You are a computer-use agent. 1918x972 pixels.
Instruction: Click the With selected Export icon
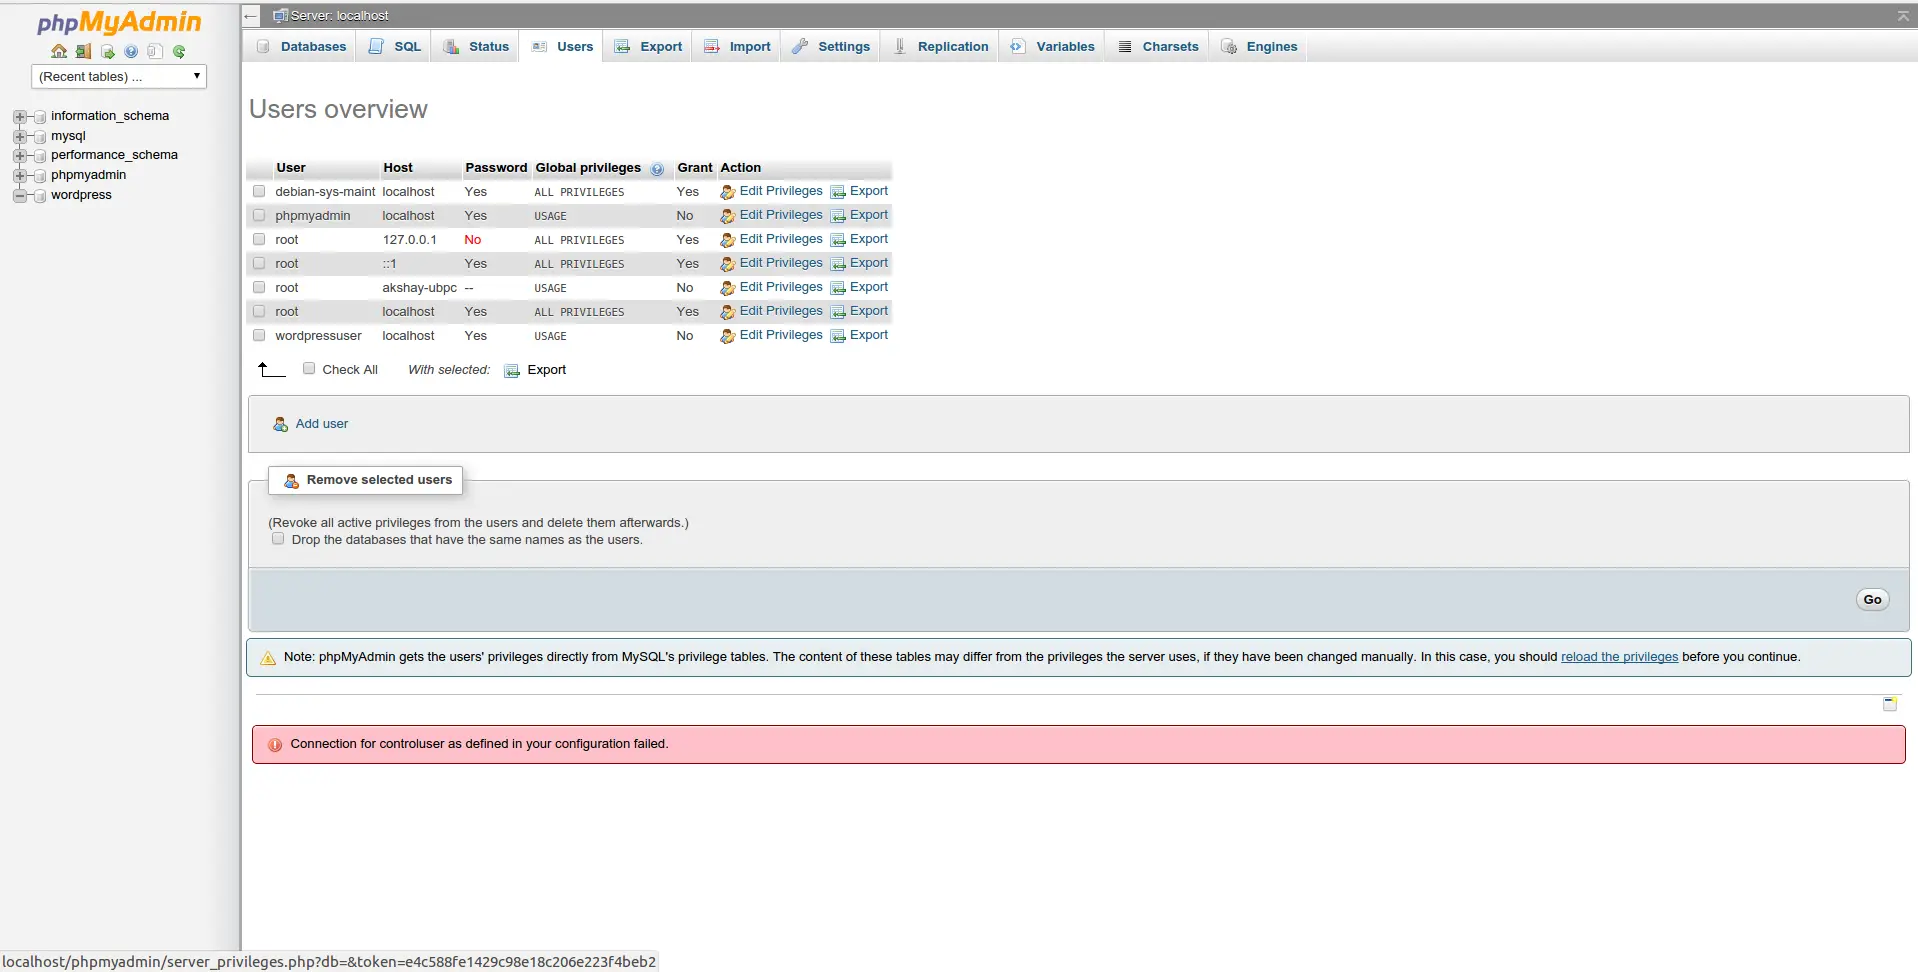(x=512, y=371)
